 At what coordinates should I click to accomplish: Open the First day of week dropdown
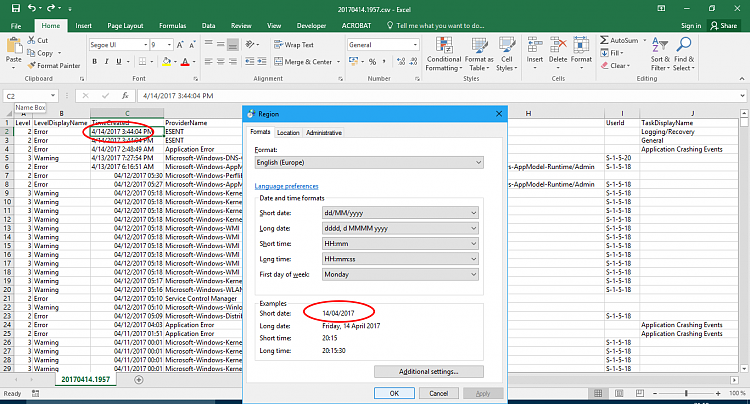click(400, 274)
